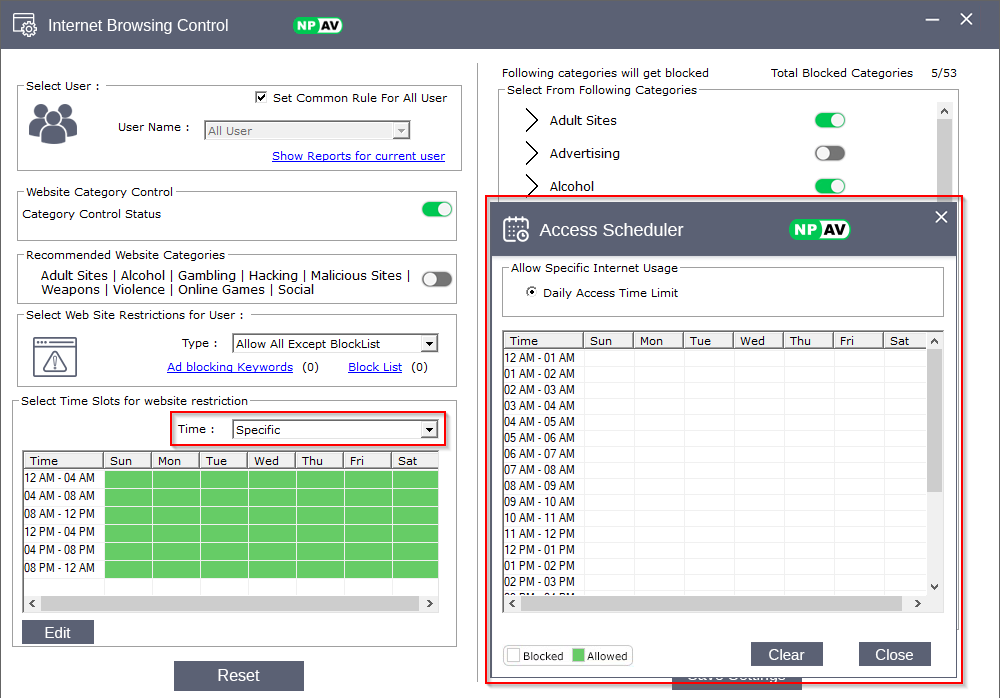This screenshot has width=1000, height=698.
Task: Click the green Allowed legend swatch
Action: click(578, 656)
